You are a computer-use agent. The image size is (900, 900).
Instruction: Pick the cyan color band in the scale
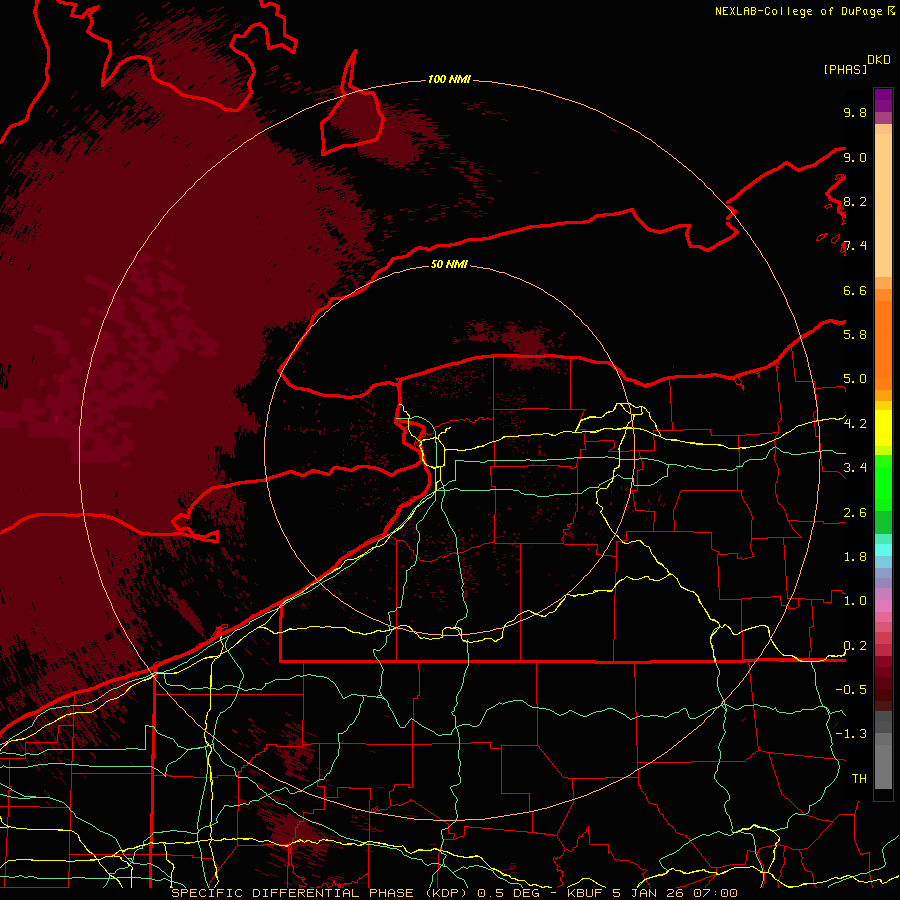(883, 549)
